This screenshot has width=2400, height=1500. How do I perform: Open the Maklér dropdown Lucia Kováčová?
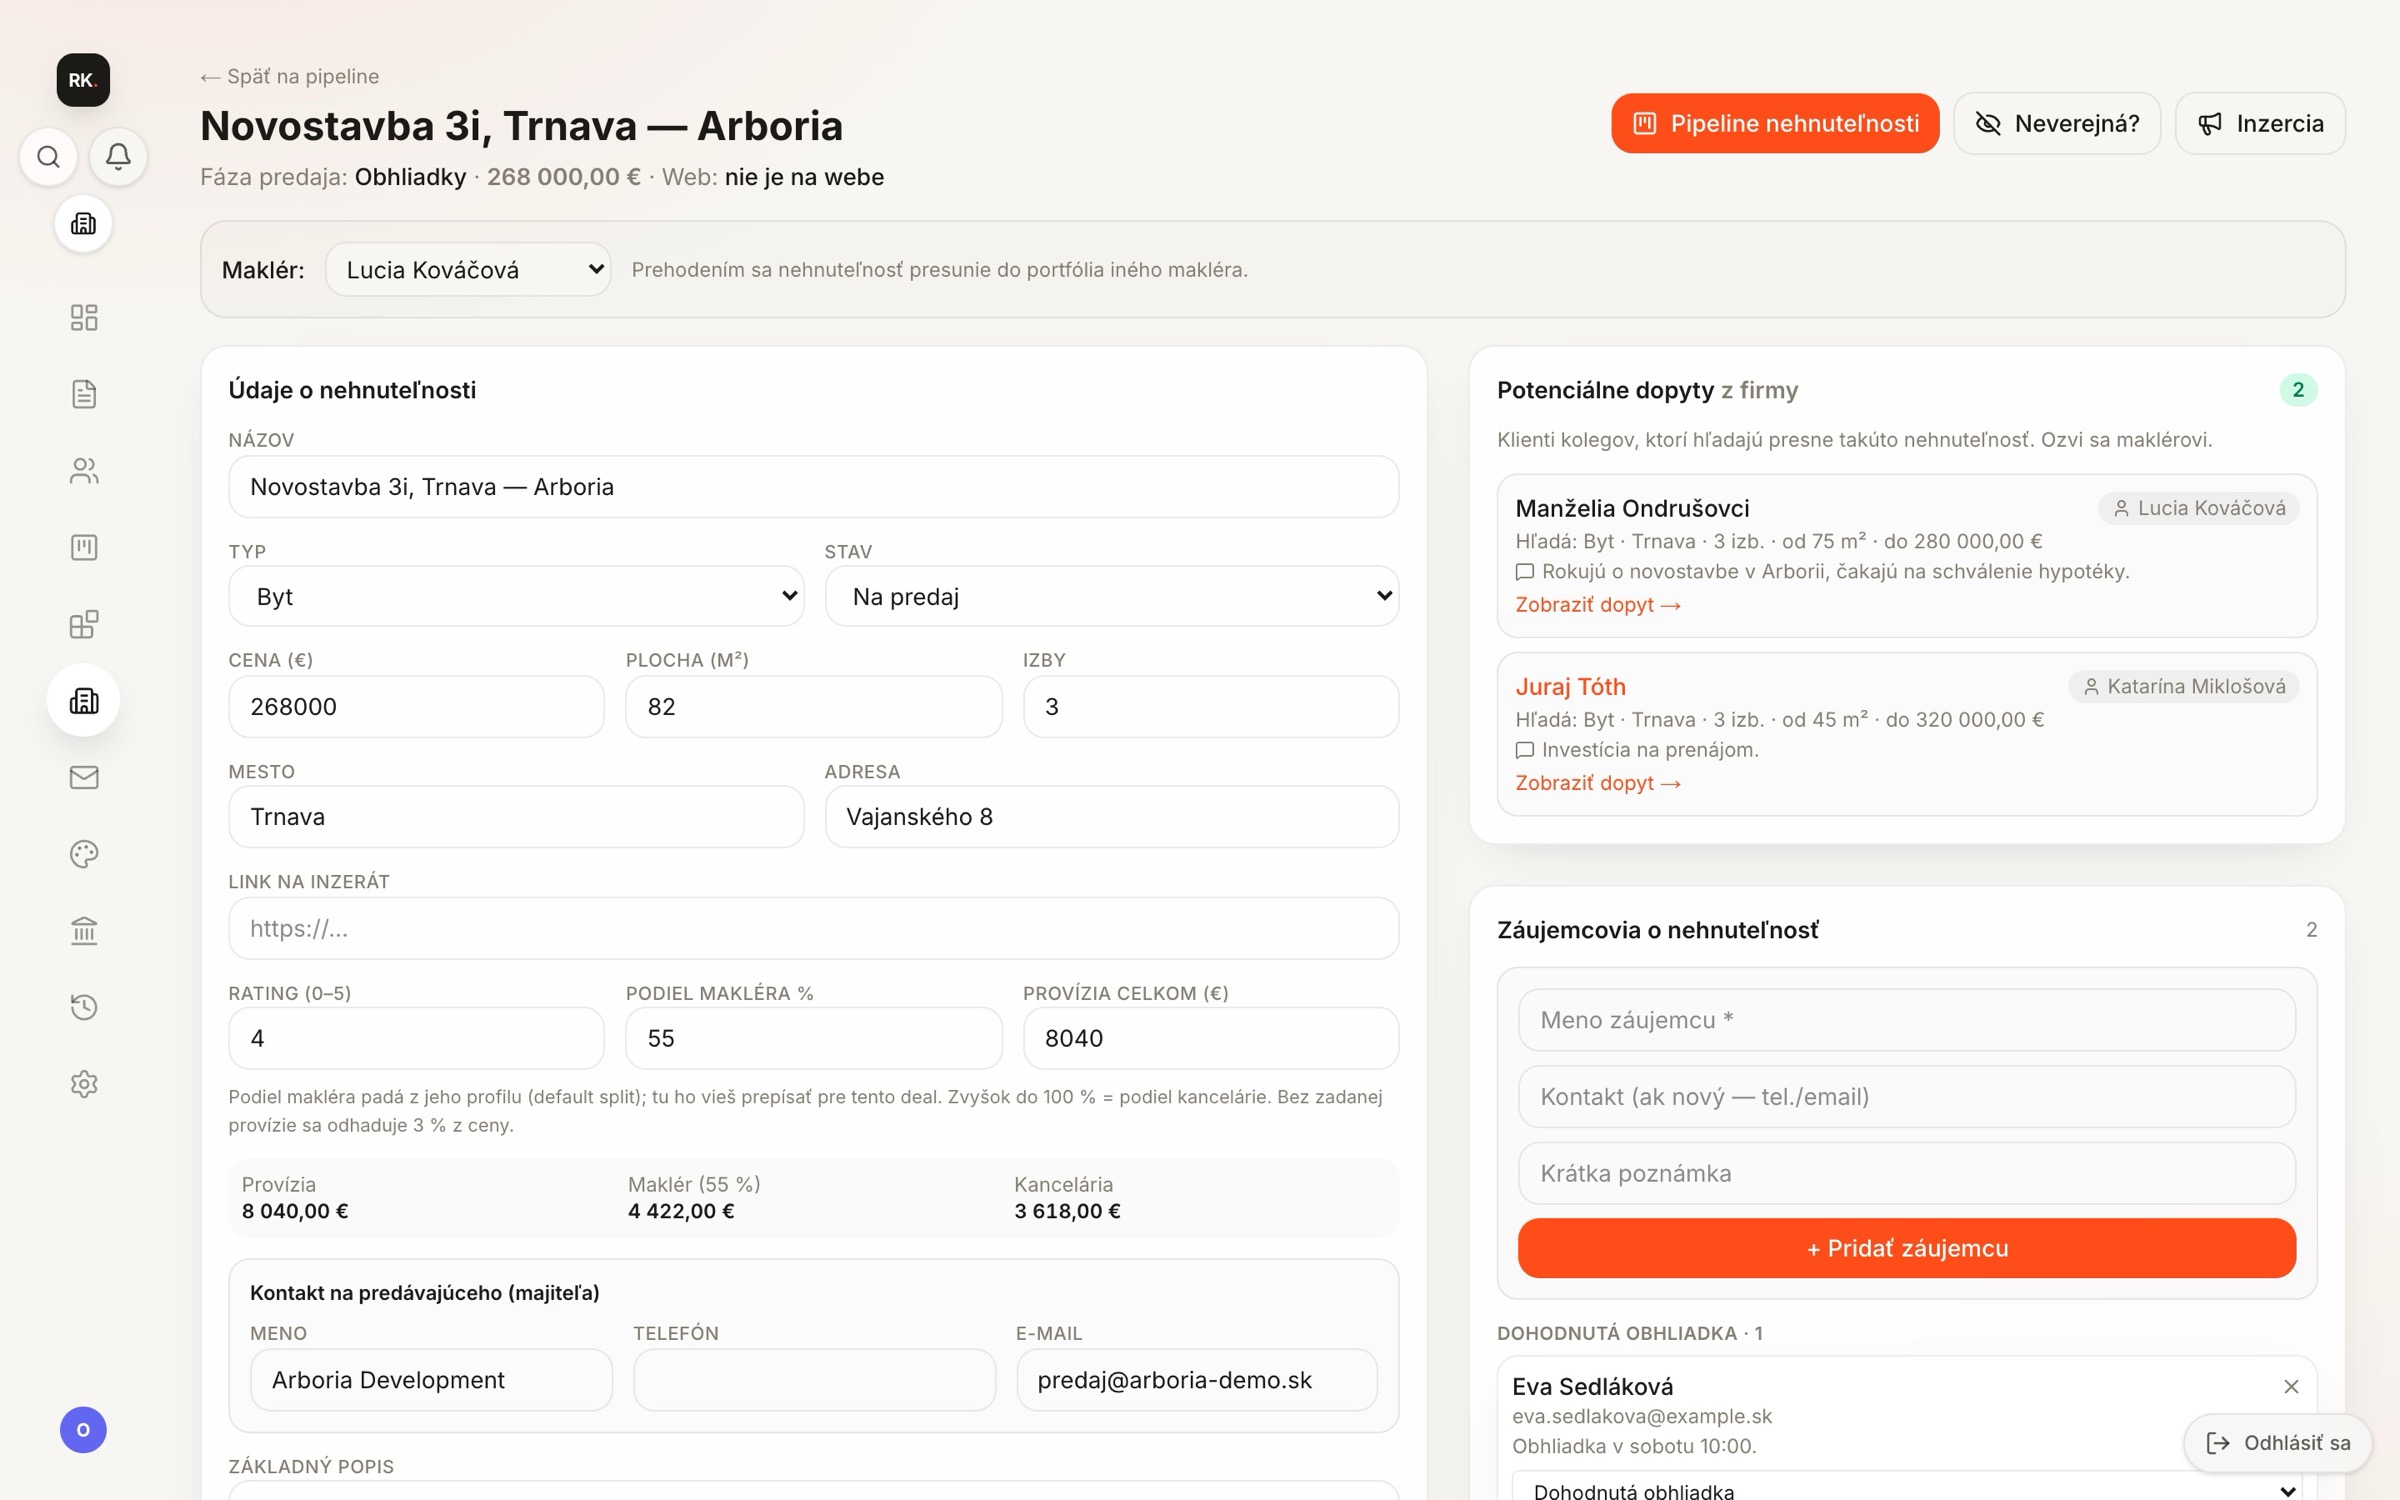click(x=468, y=269)
